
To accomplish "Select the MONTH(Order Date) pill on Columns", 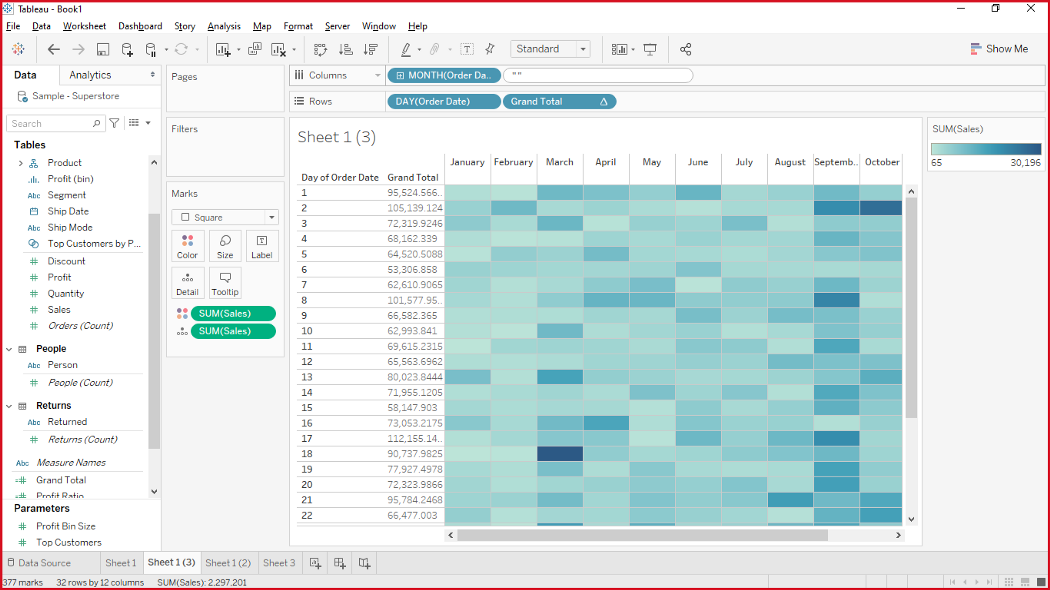I will (x=443, y=76).
